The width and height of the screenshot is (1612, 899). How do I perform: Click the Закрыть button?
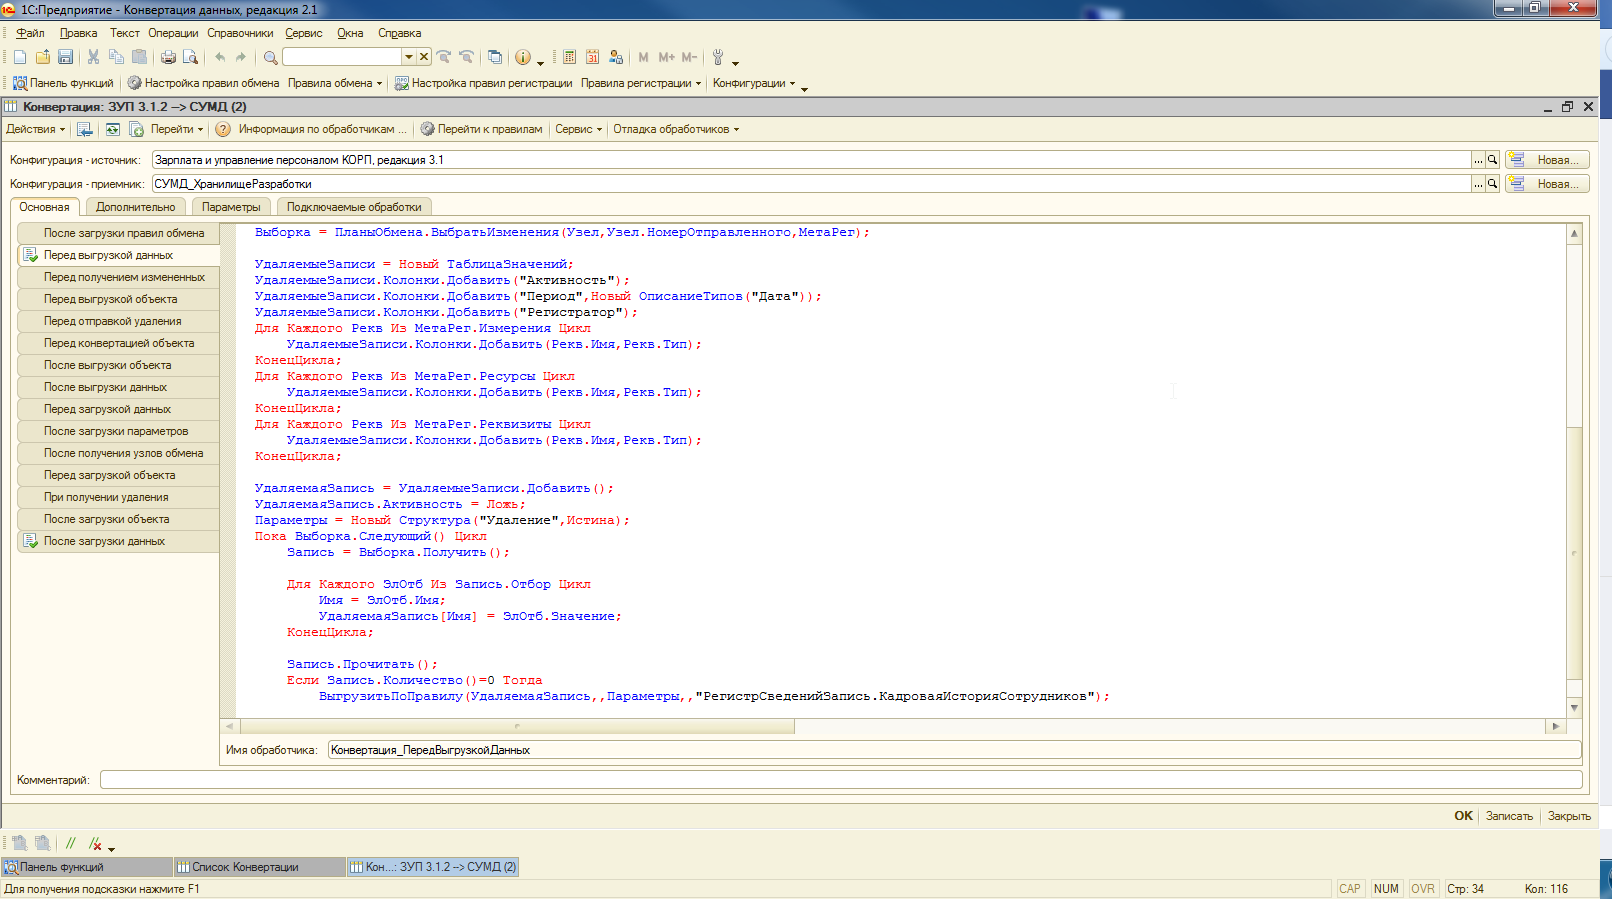[1569, 816]
